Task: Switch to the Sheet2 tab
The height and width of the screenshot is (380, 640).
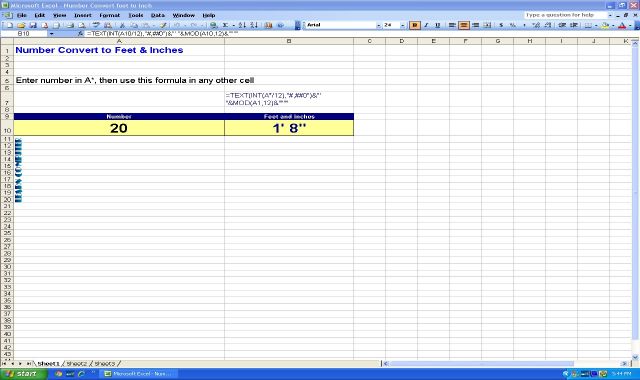Action: pos(77,363)
